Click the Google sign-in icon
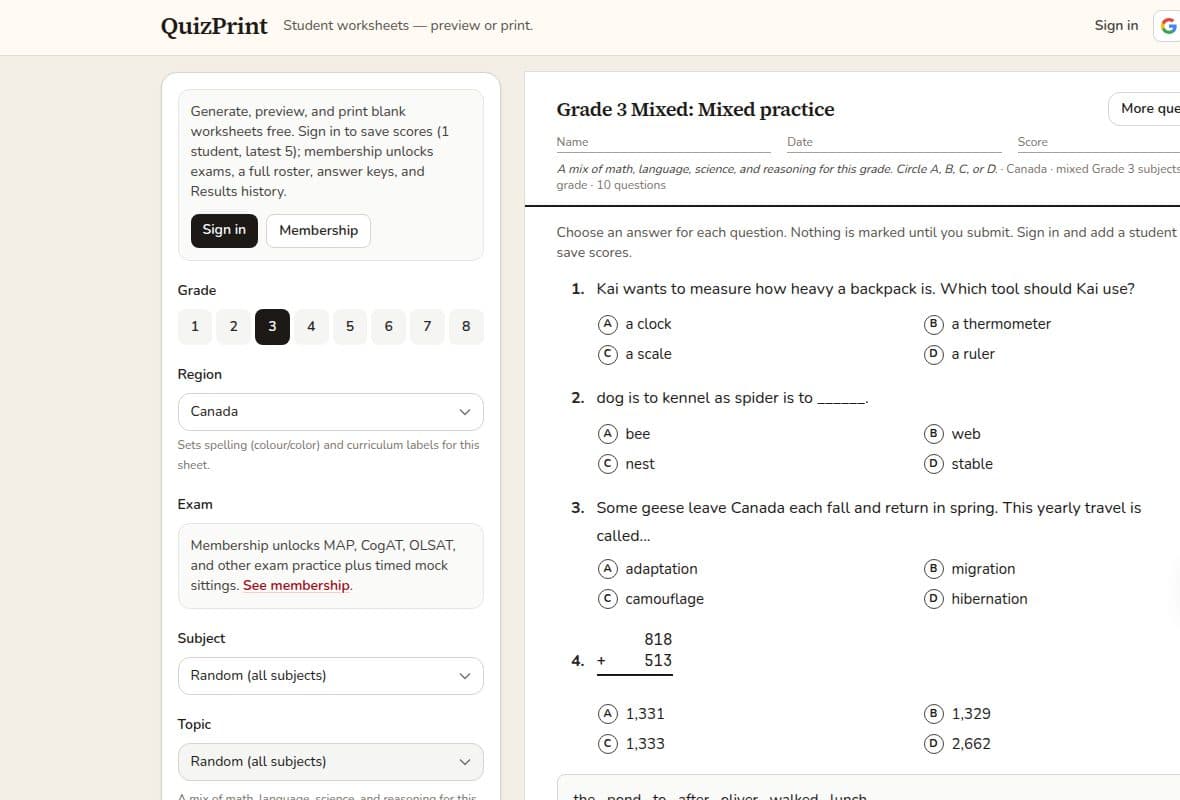The image size is (1180, 800). (x=1168, y=26)
